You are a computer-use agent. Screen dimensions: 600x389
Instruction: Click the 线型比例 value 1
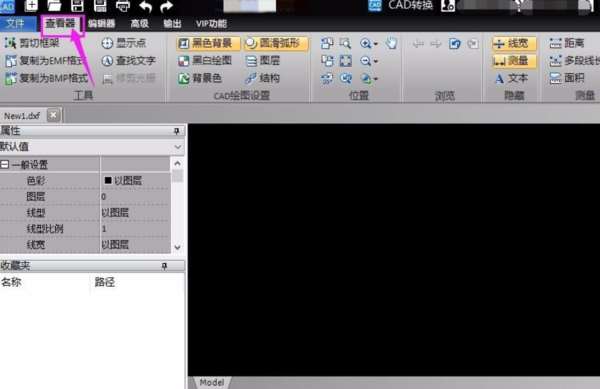[135, 229]
